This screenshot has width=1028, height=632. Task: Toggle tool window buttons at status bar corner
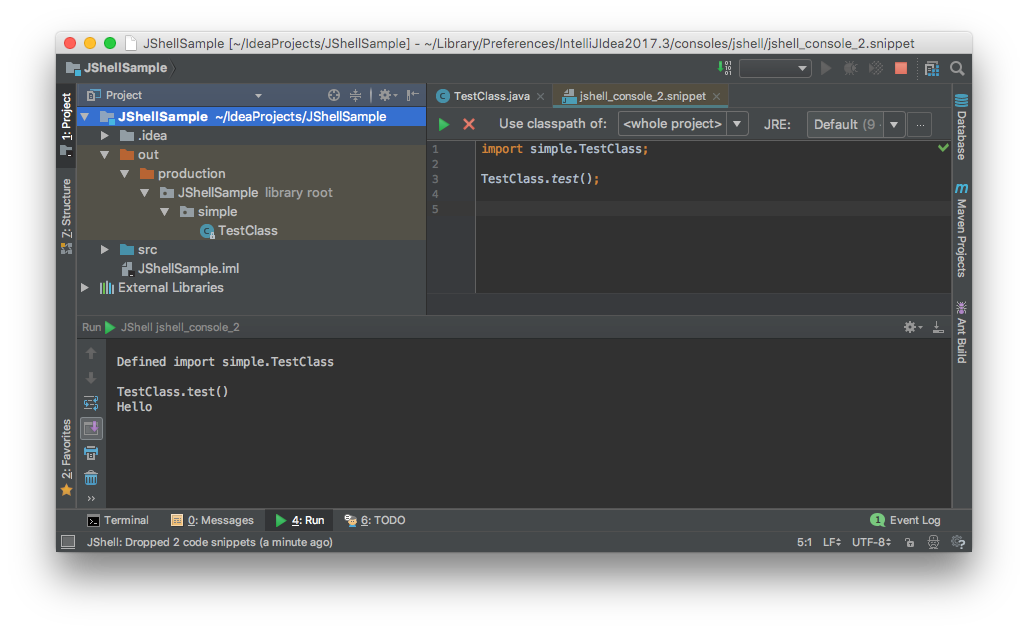click(x=68, y=542)
